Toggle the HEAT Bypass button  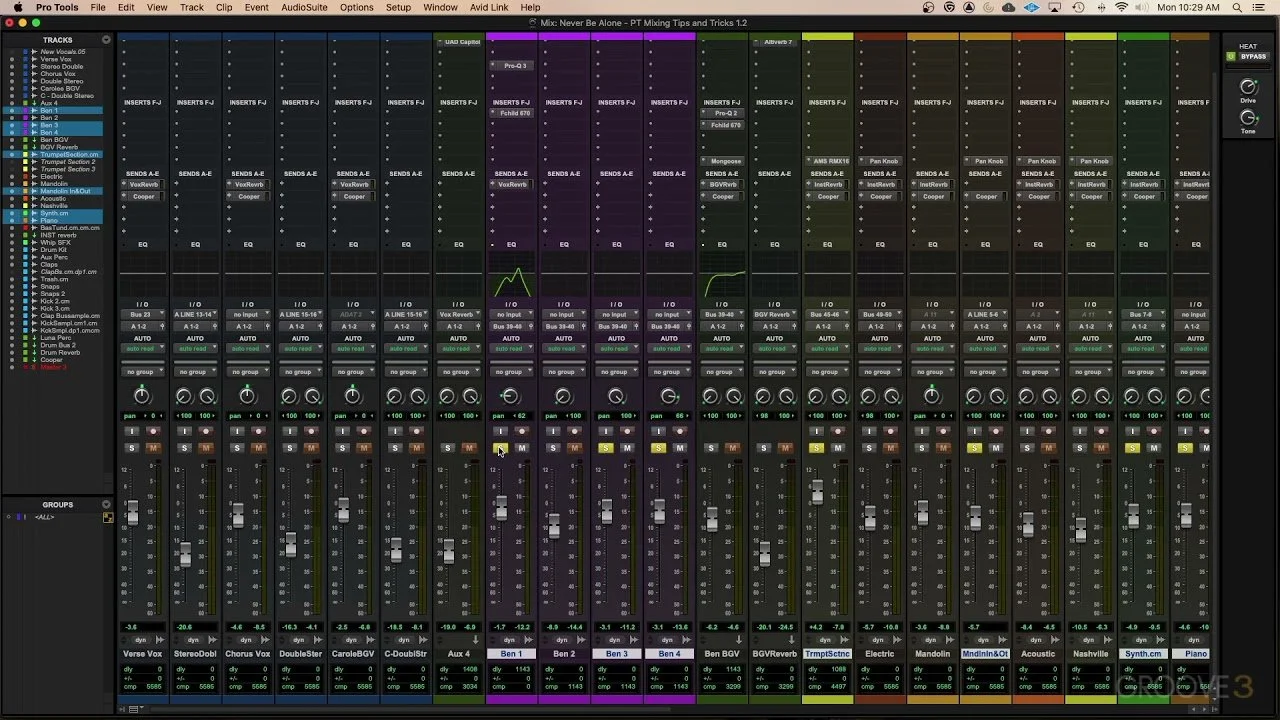pos(1253,57)
